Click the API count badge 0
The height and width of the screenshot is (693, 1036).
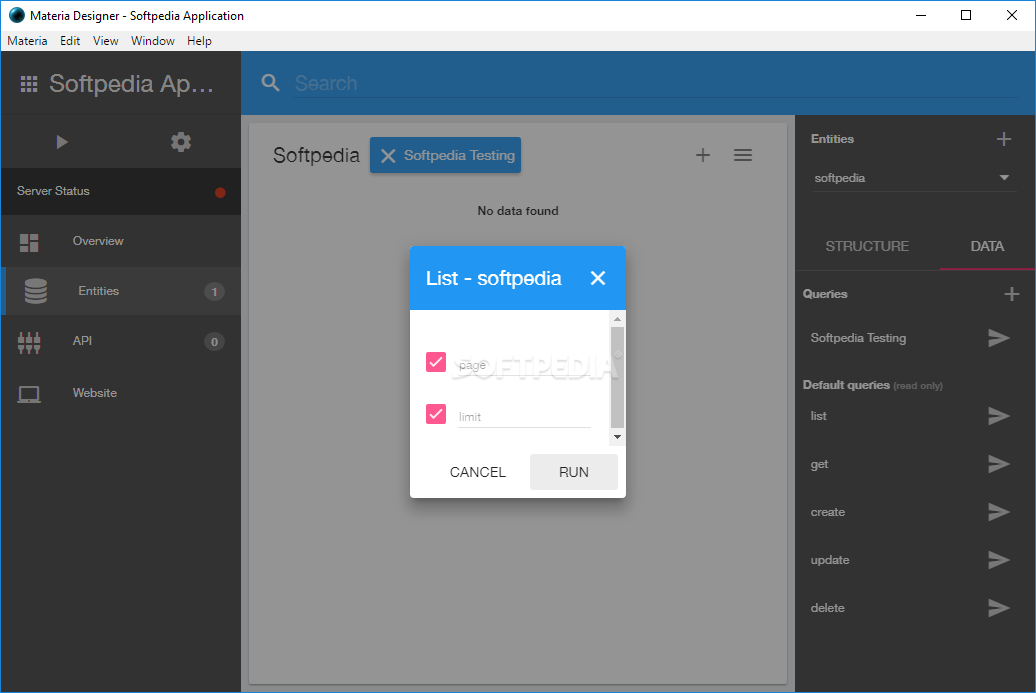[x=214, y=342]
